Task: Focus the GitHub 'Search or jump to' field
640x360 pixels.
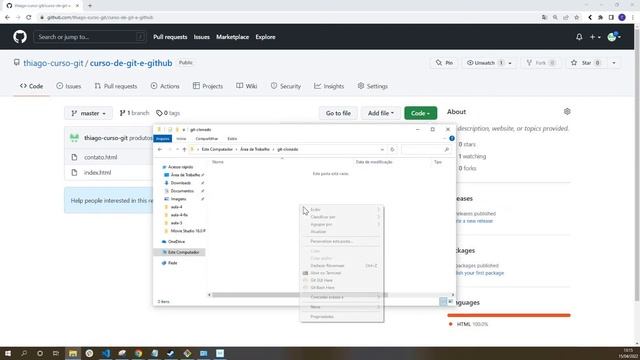Action: 90,37
